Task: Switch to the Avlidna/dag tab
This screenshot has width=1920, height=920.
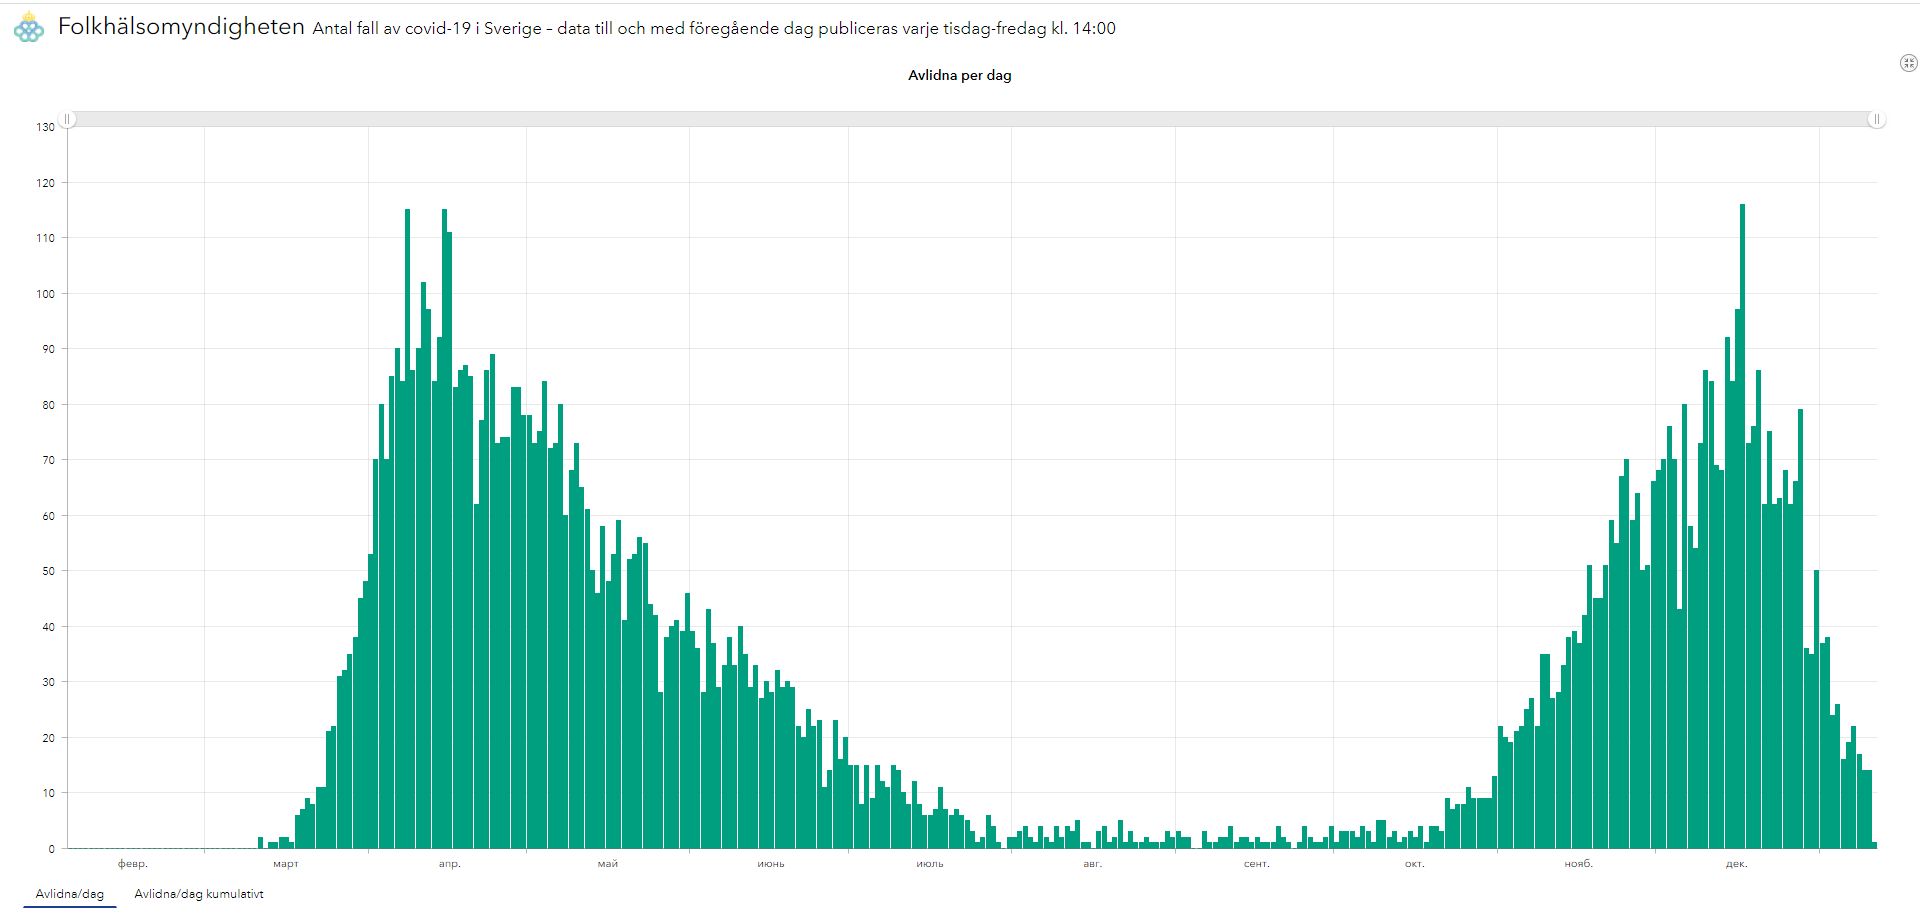Action: pyautogui.click(x=70, y=894)
